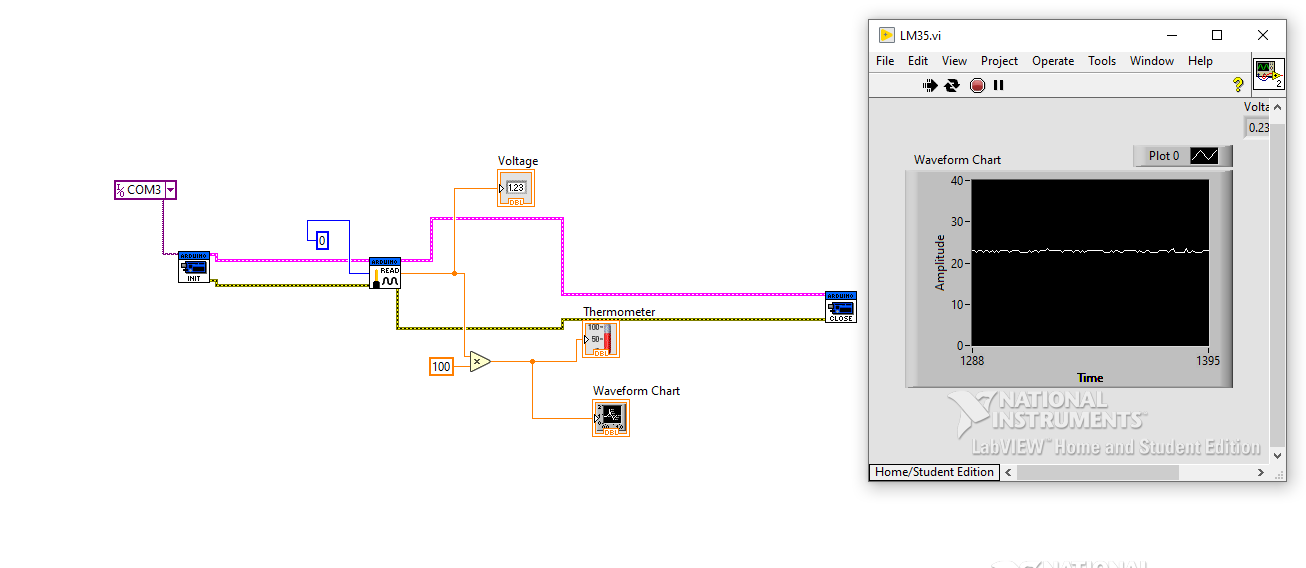Click the chart Y-axis maximum value 40
The height and width of the screenshot is (568, 1306).
tap(957, 180)
